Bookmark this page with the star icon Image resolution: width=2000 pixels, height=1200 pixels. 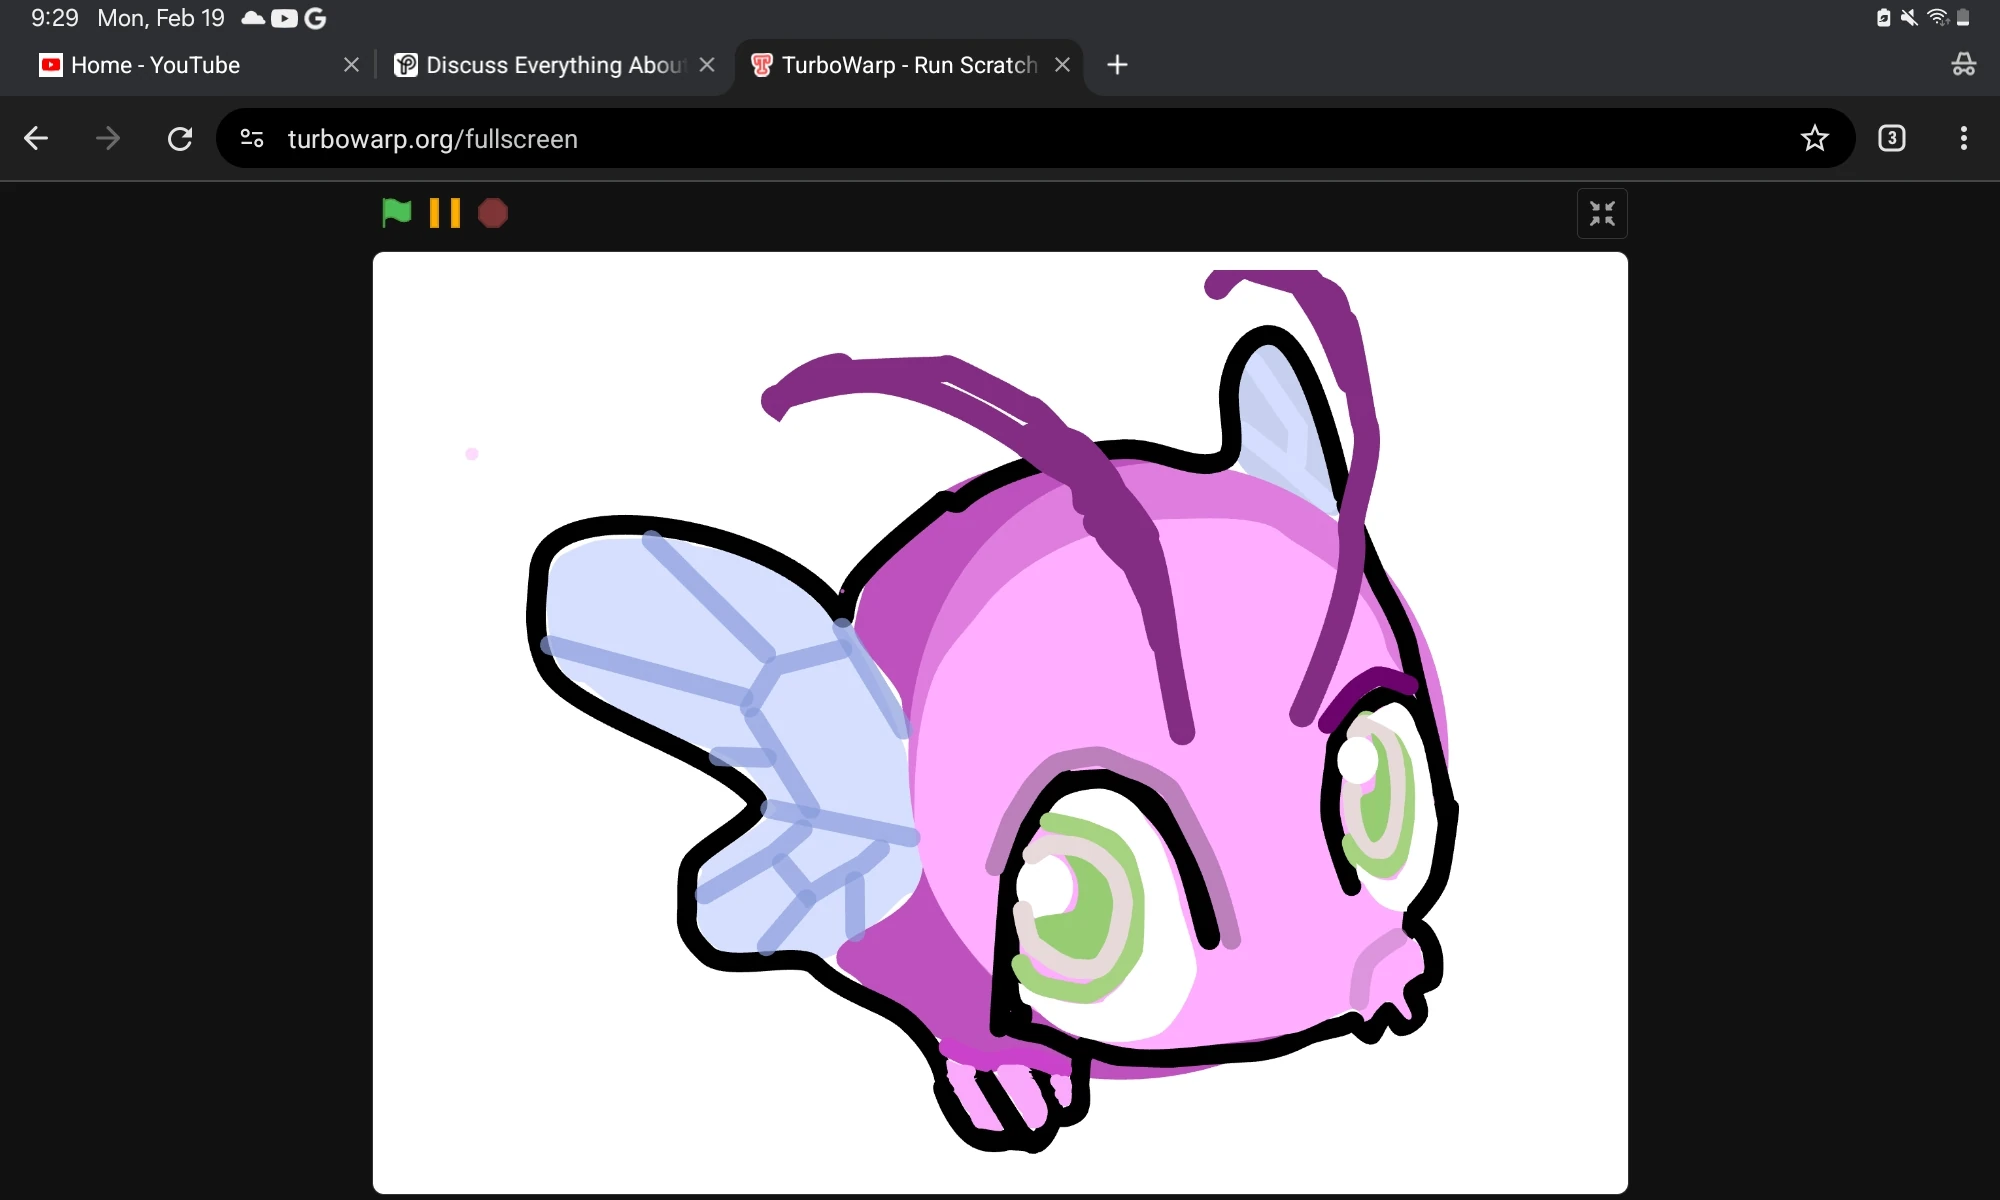(1814, 139)
